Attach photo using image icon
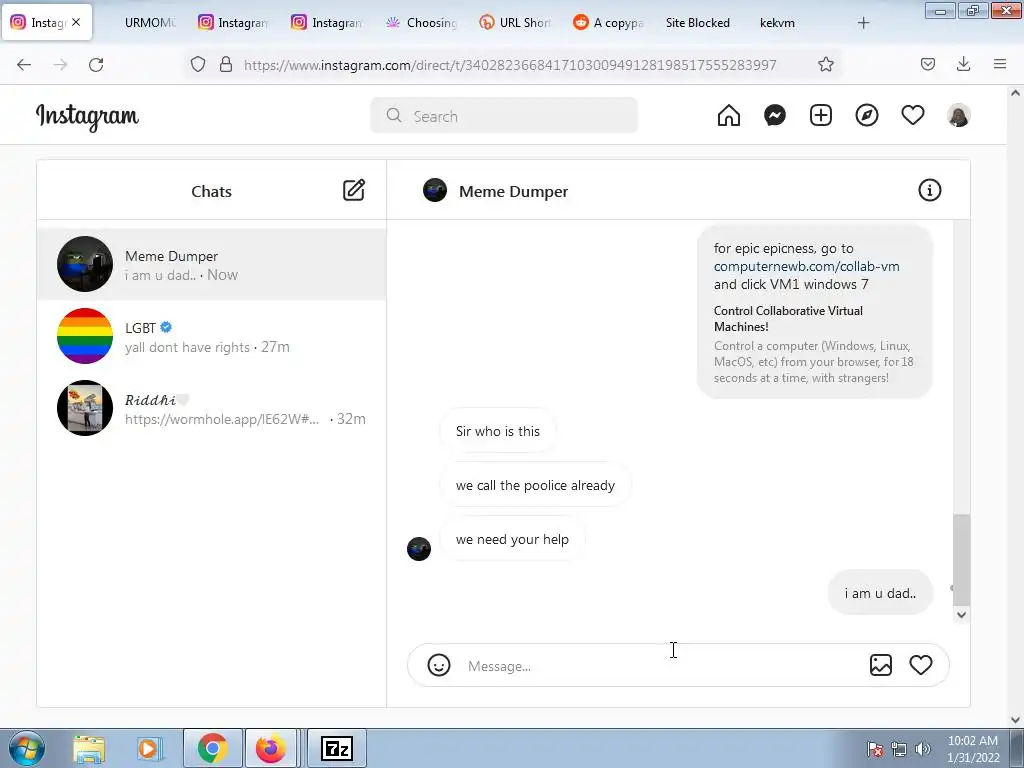Screen dimensions: 1024x768 pyautogui.click(x=880, y=665)
